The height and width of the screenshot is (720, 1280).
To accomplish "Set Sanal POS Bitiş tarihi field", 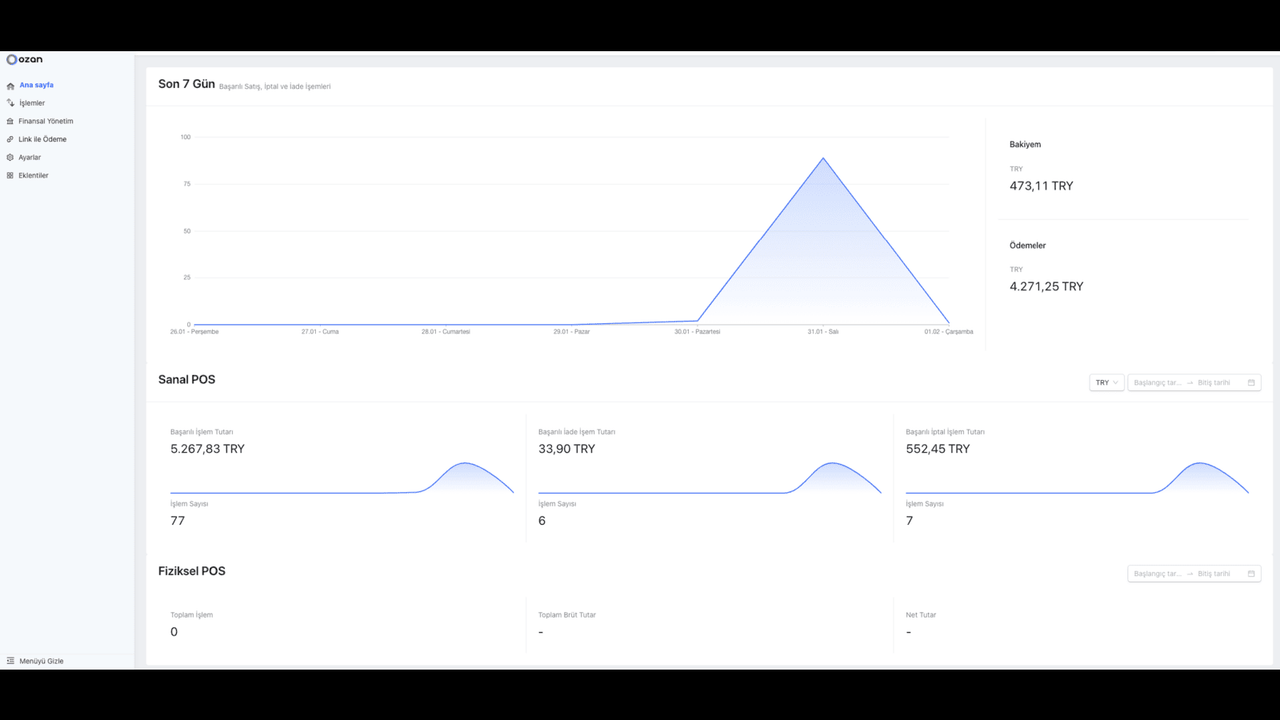I will 1214,383.
